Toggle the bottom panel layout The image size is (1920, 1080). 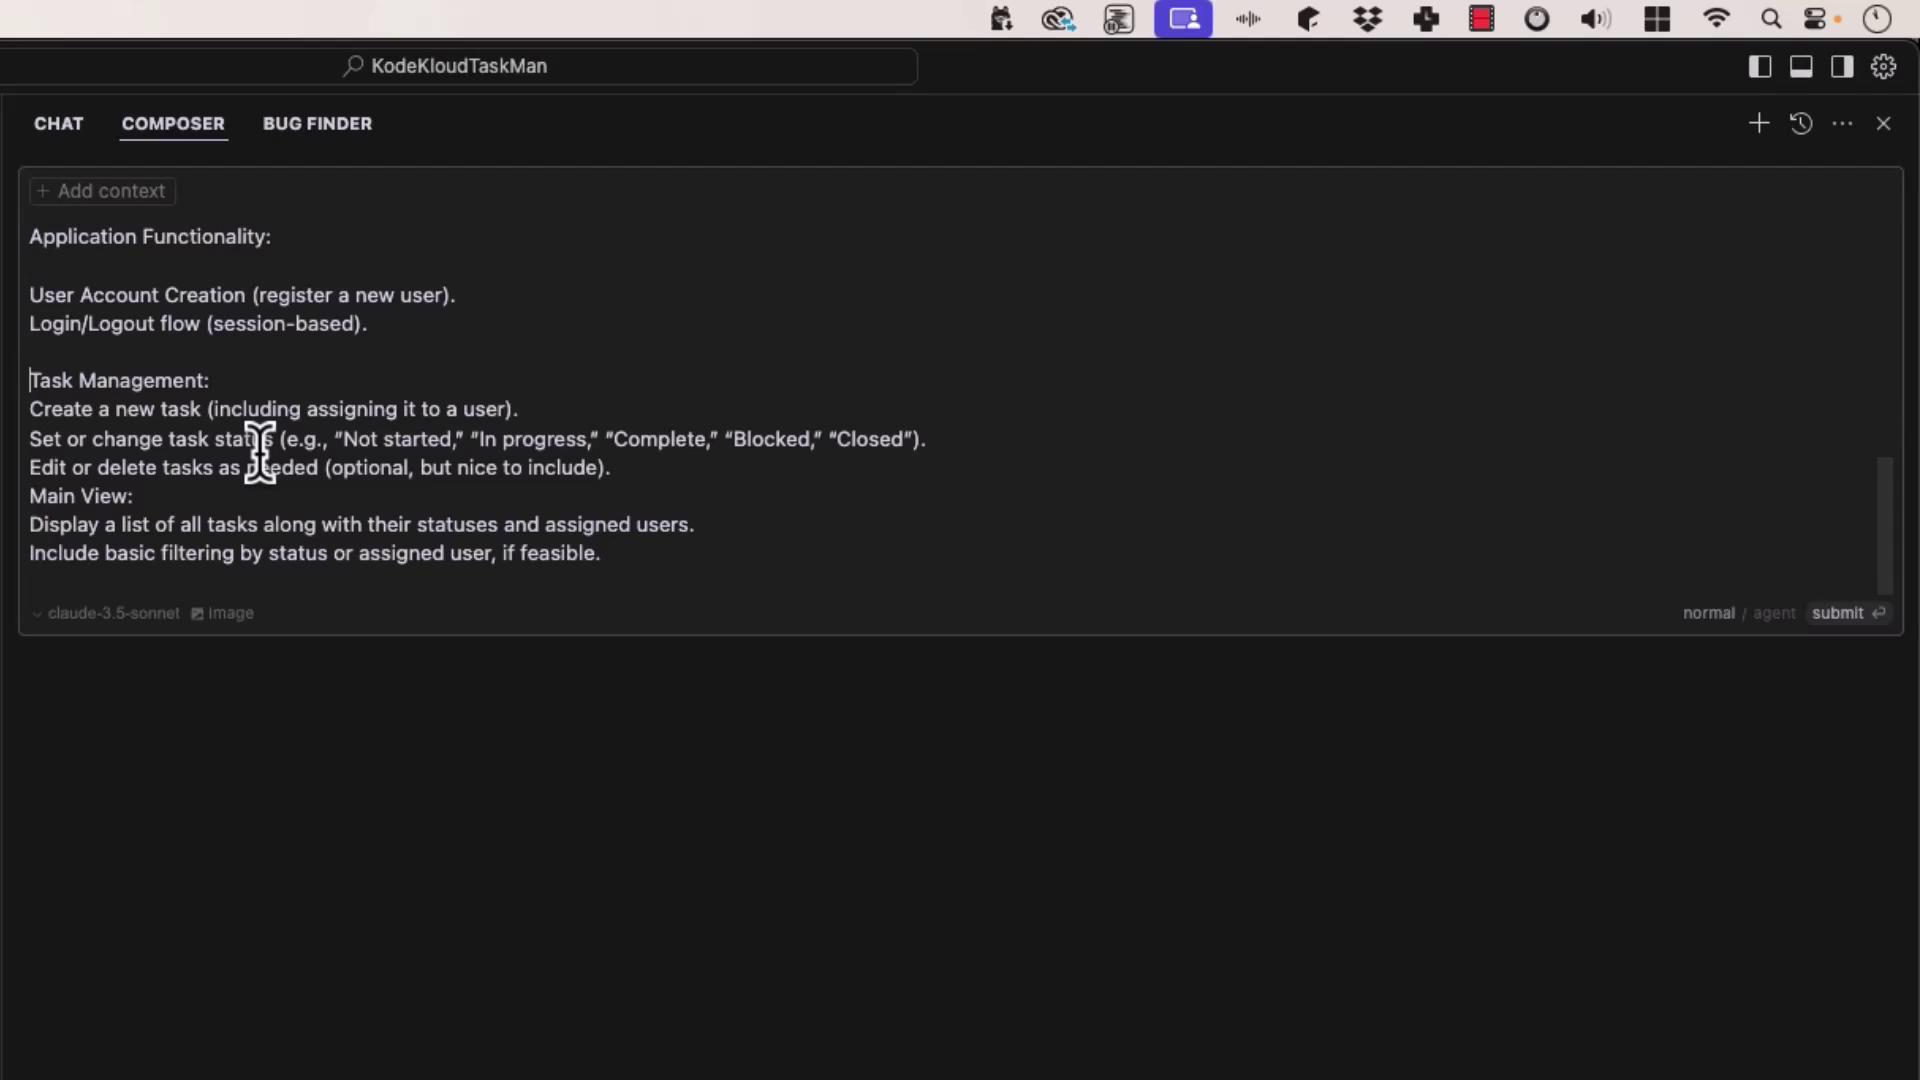(x=1801, y=66)
